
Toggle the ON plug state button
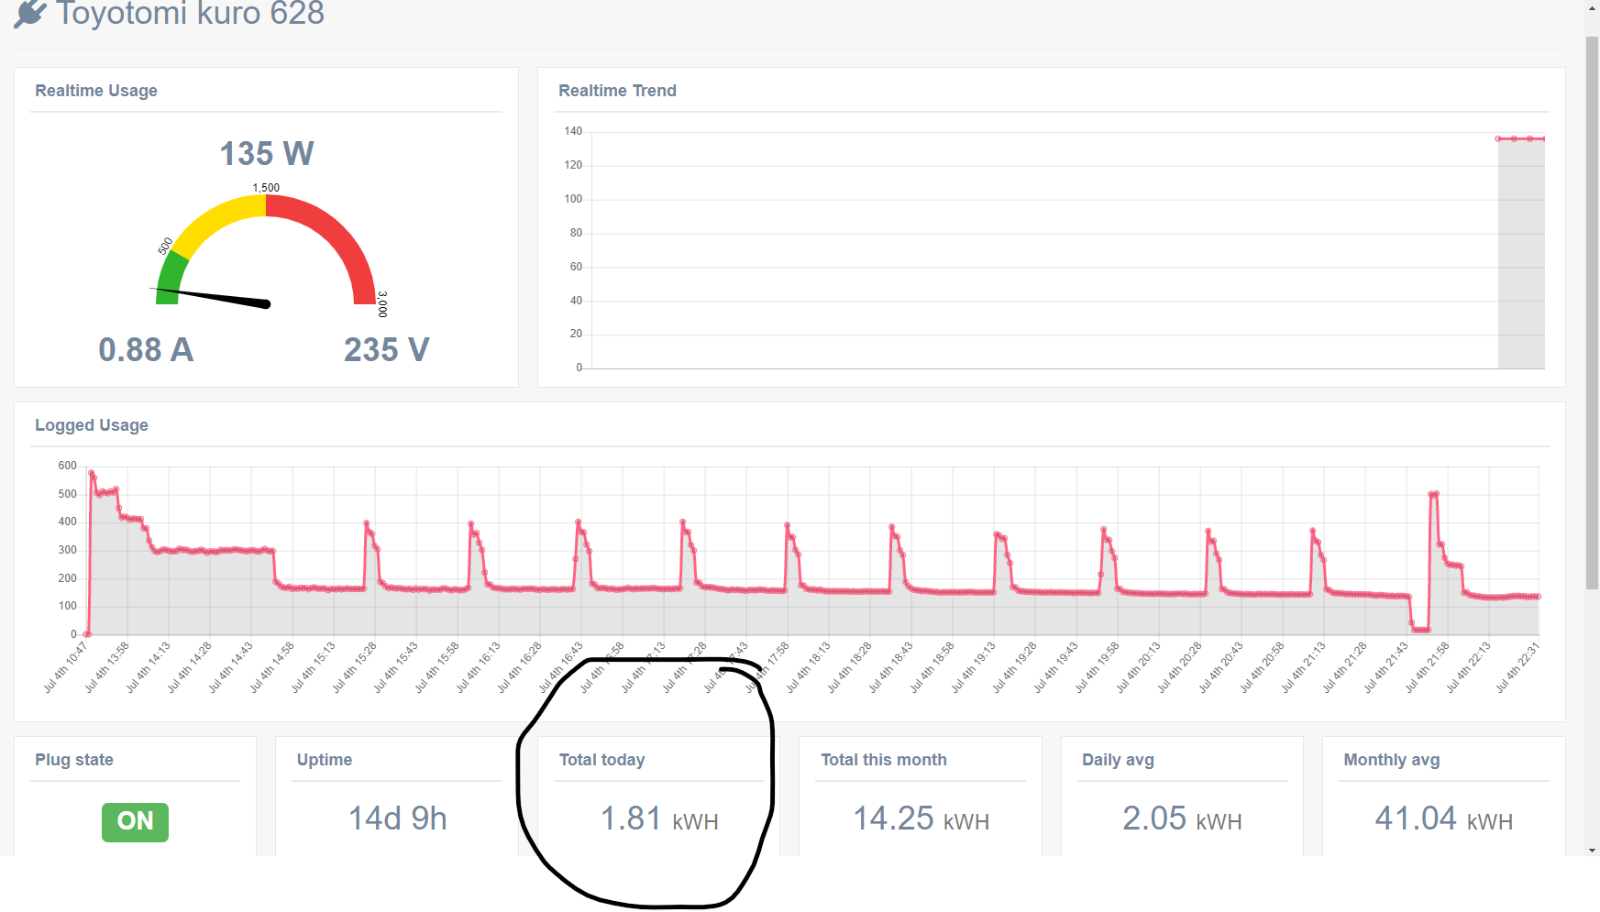[x=135, y=822]
